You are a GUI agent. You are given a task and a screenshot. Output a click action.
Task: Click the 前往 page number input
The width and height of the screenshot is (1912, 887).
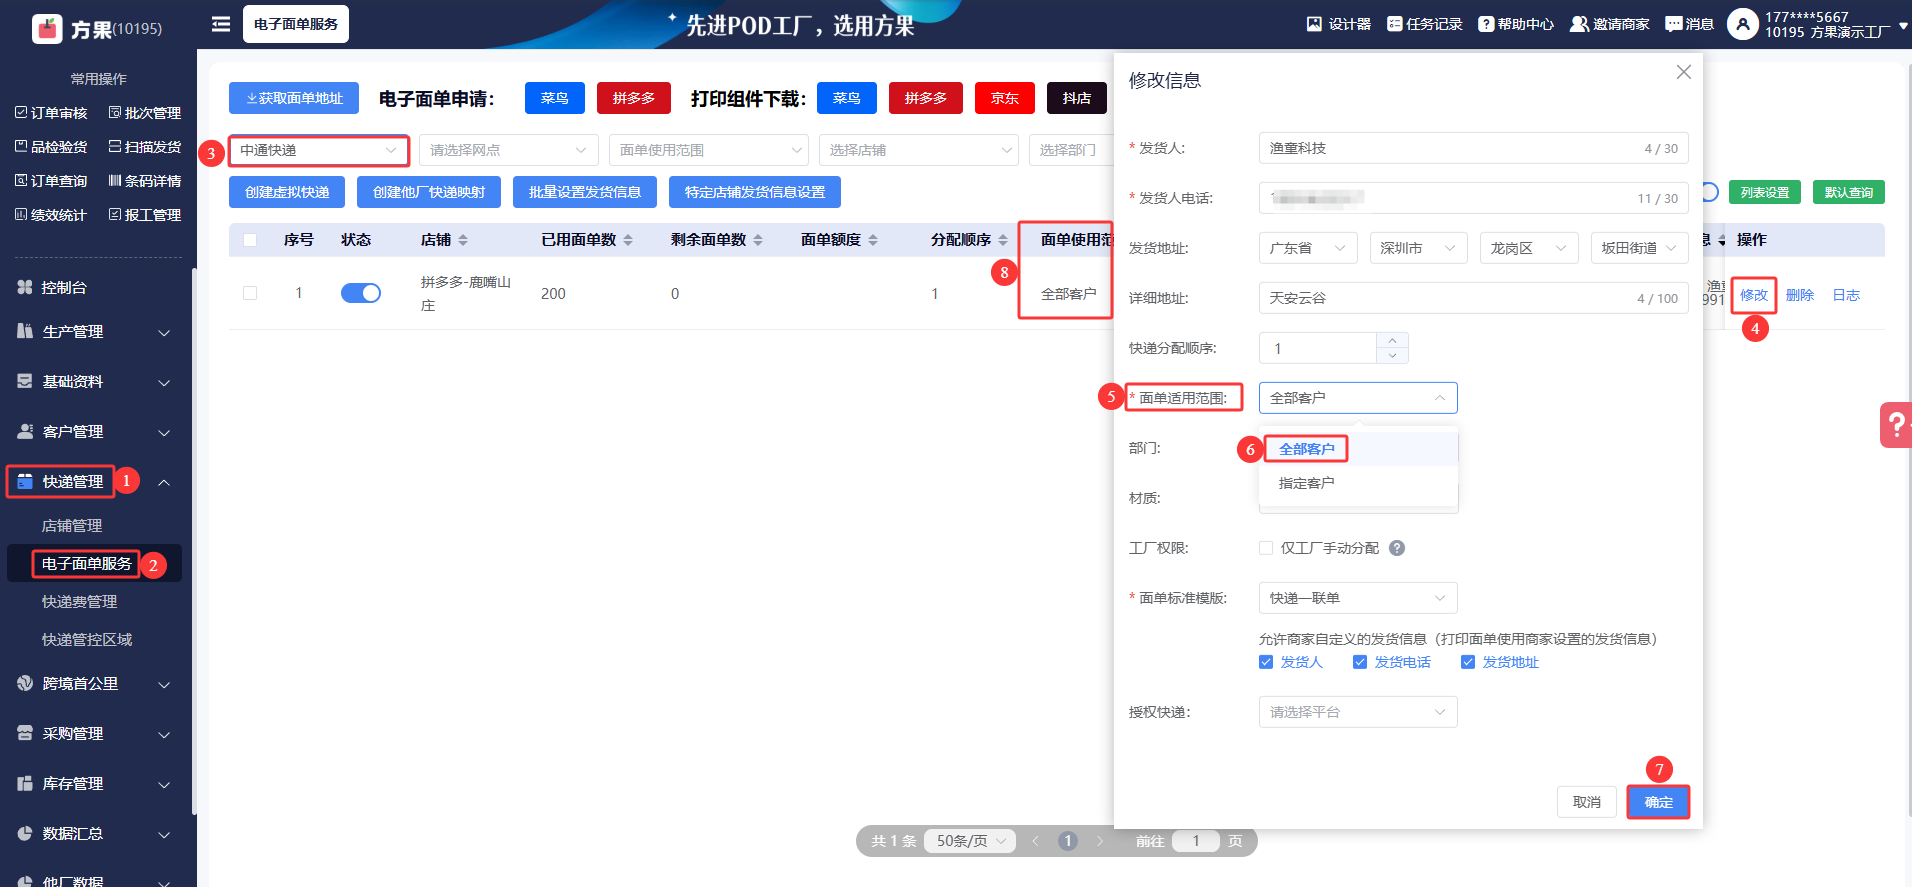tap(1196, 841)
